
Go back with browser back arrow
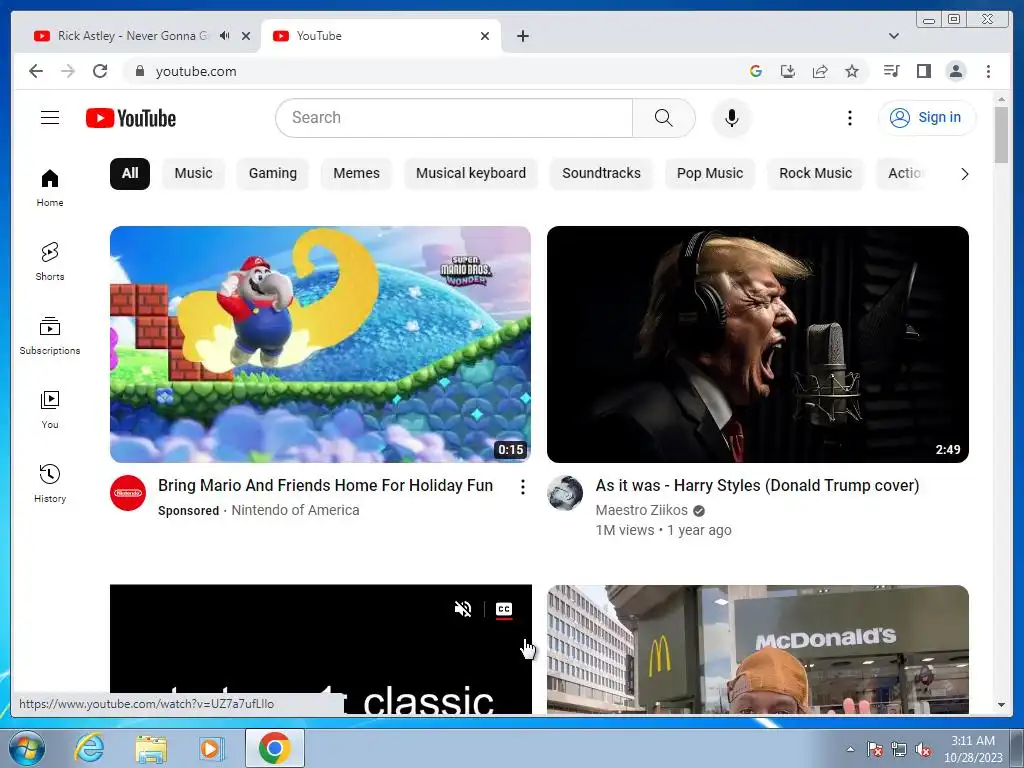pos(36,71)
